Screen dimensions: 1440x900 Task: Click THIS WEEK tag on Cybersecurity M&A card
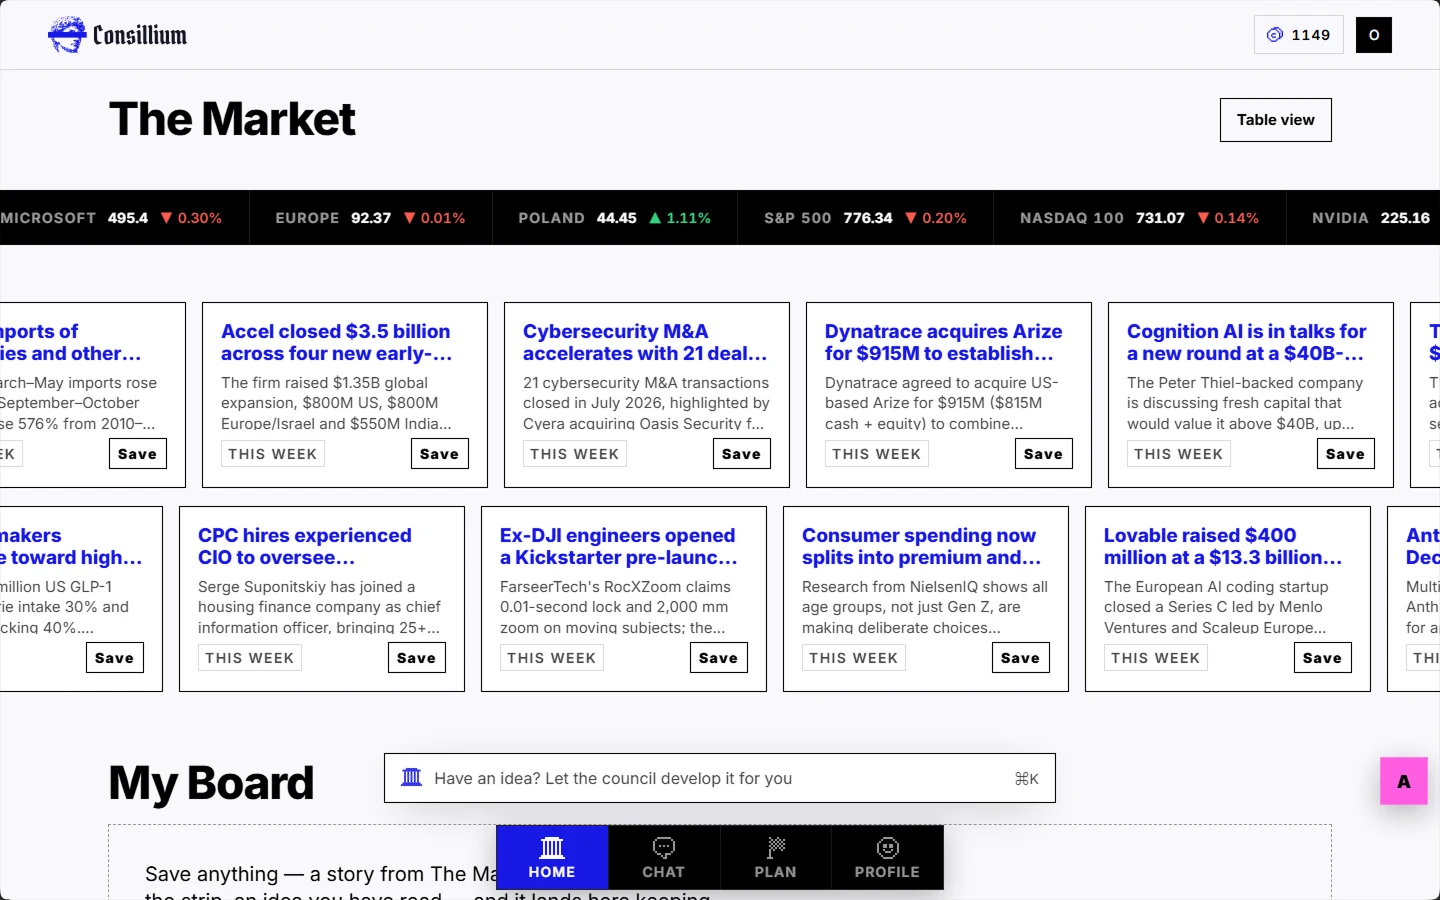click(x=574, y=454)
